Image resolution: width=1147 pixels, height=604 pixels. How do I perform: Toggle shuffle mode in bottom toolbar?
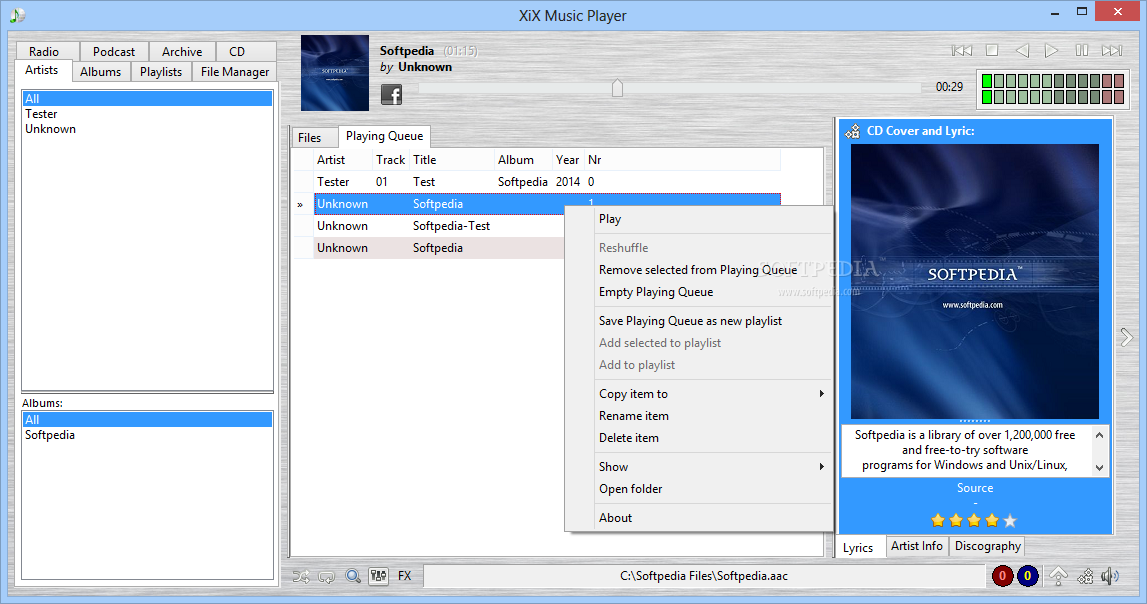301,576
